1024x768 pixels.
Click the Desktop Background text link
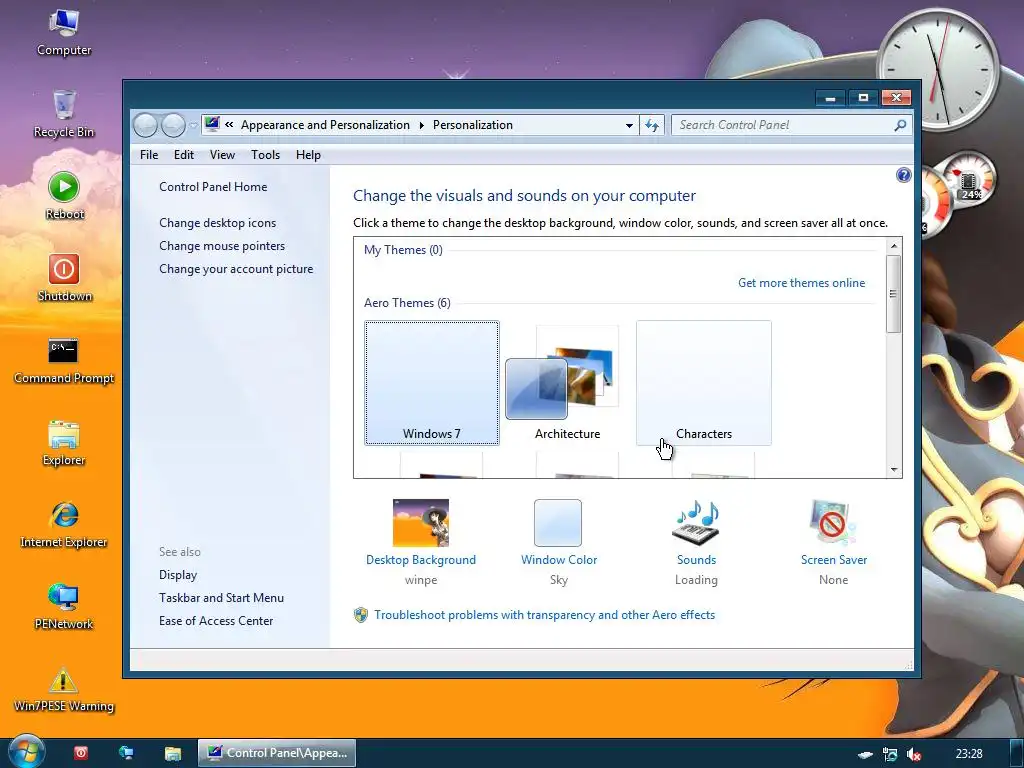(x=421, y=560)
